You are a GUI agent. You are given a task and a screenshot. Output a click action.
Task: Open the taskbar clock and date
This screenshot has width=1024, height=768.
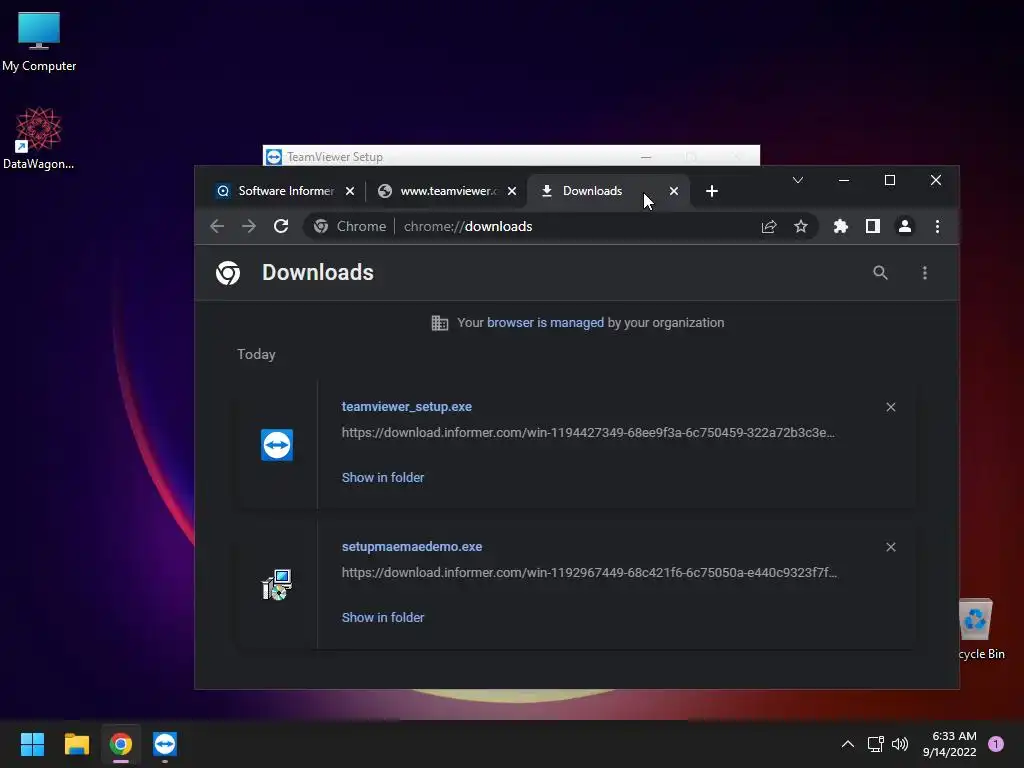950,744
